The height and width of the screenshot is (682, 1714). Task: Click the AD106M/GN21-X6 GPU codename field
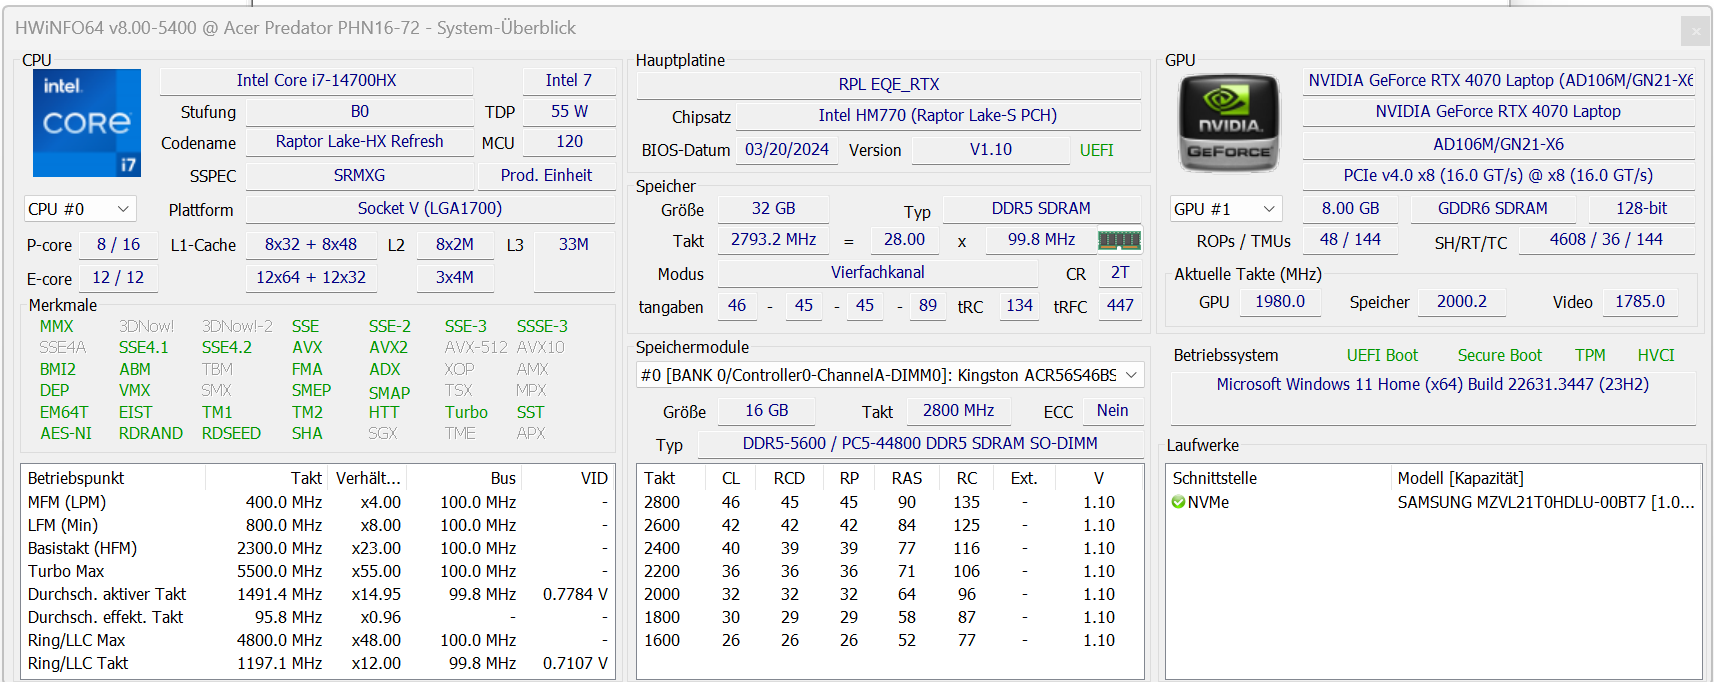click(1499, 144)
